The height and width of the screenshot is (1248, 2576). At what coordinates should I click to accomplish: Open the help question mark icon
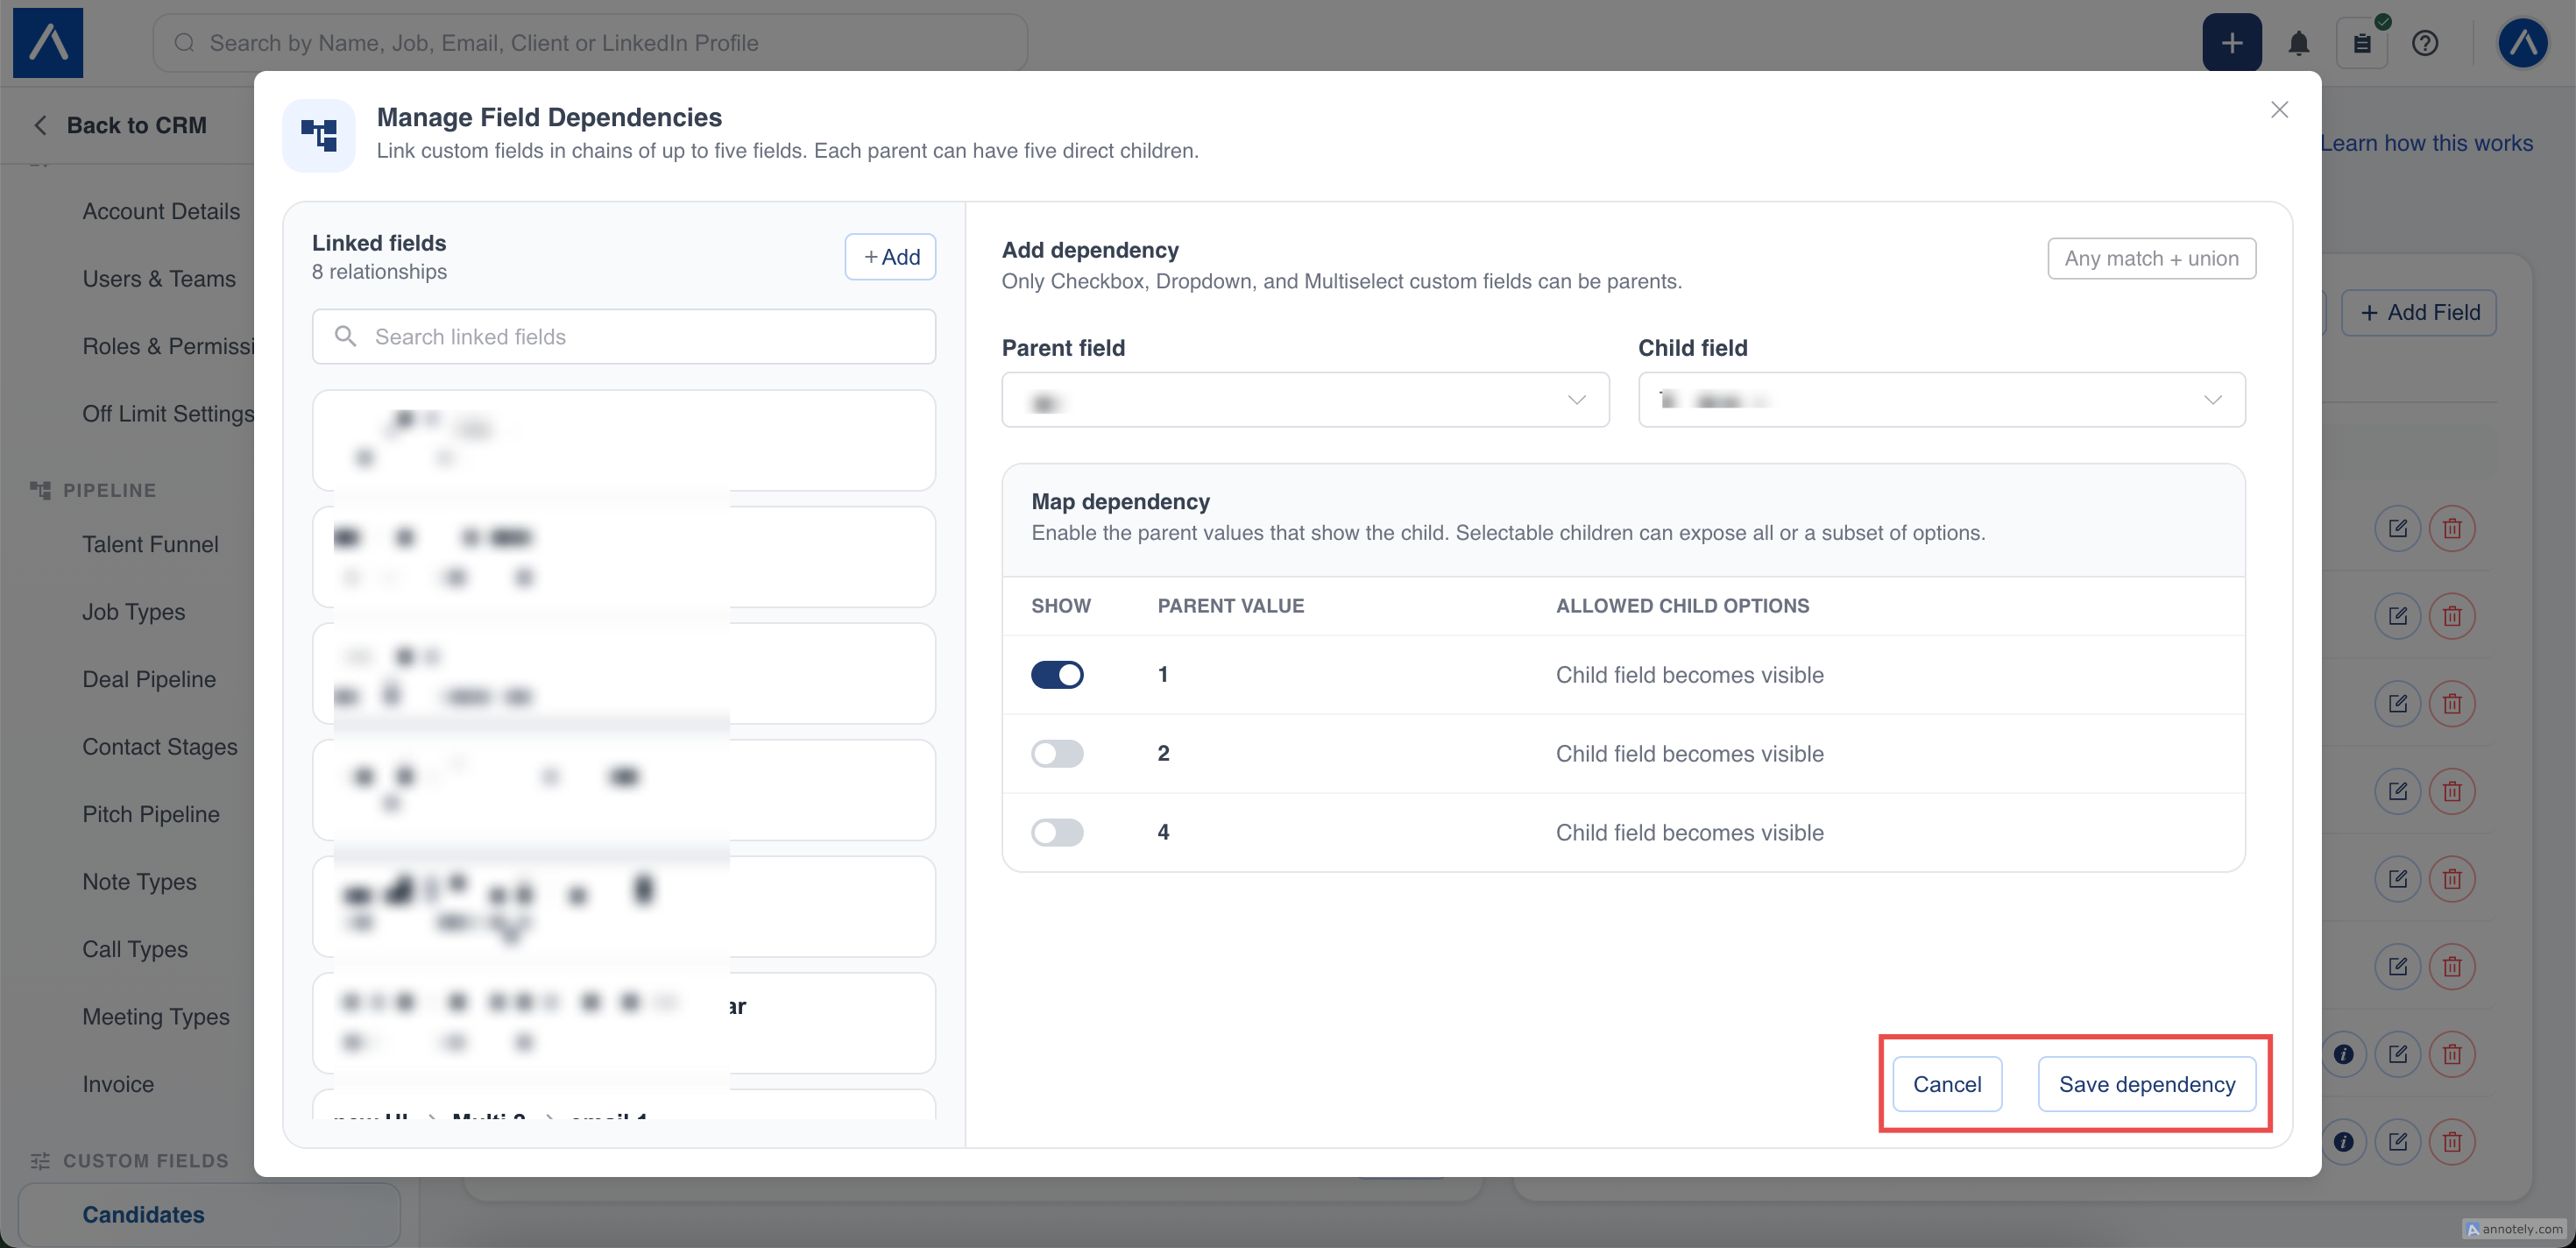pos(2424,43)
